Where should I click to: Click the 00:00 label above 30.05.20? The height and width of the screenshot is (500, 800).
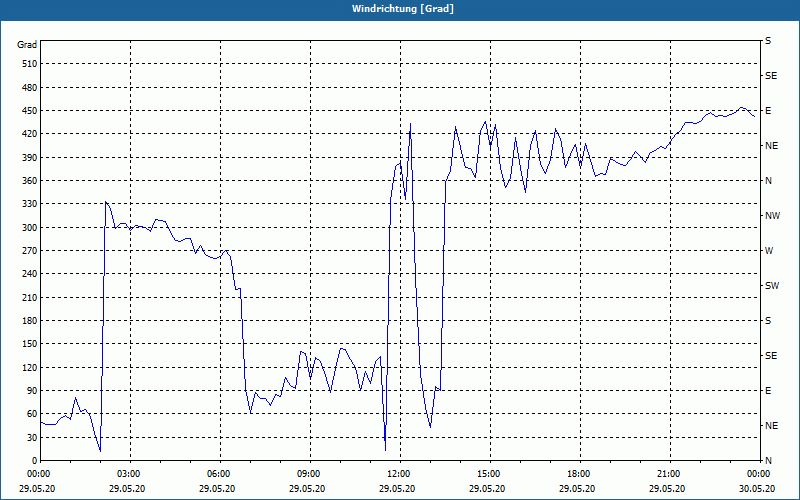point(759,474)
